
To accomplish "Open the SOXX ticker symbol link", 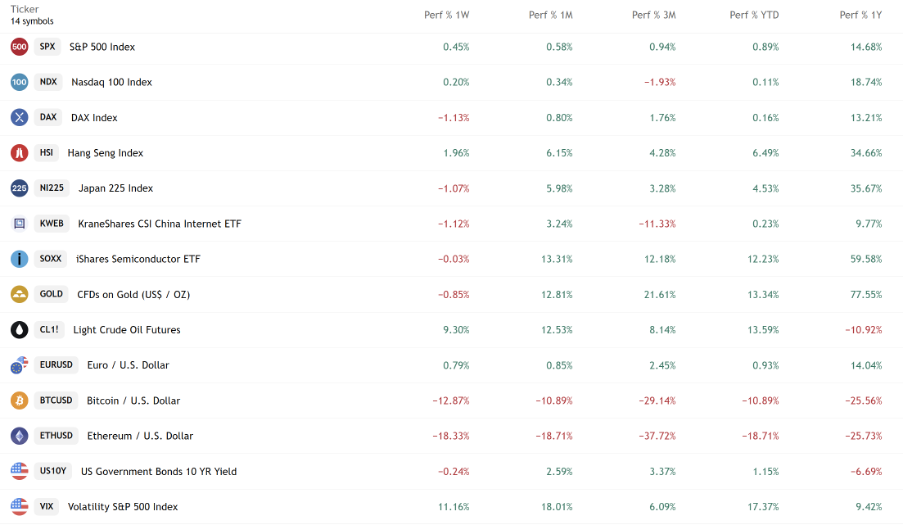I will (x=50, y=259).
